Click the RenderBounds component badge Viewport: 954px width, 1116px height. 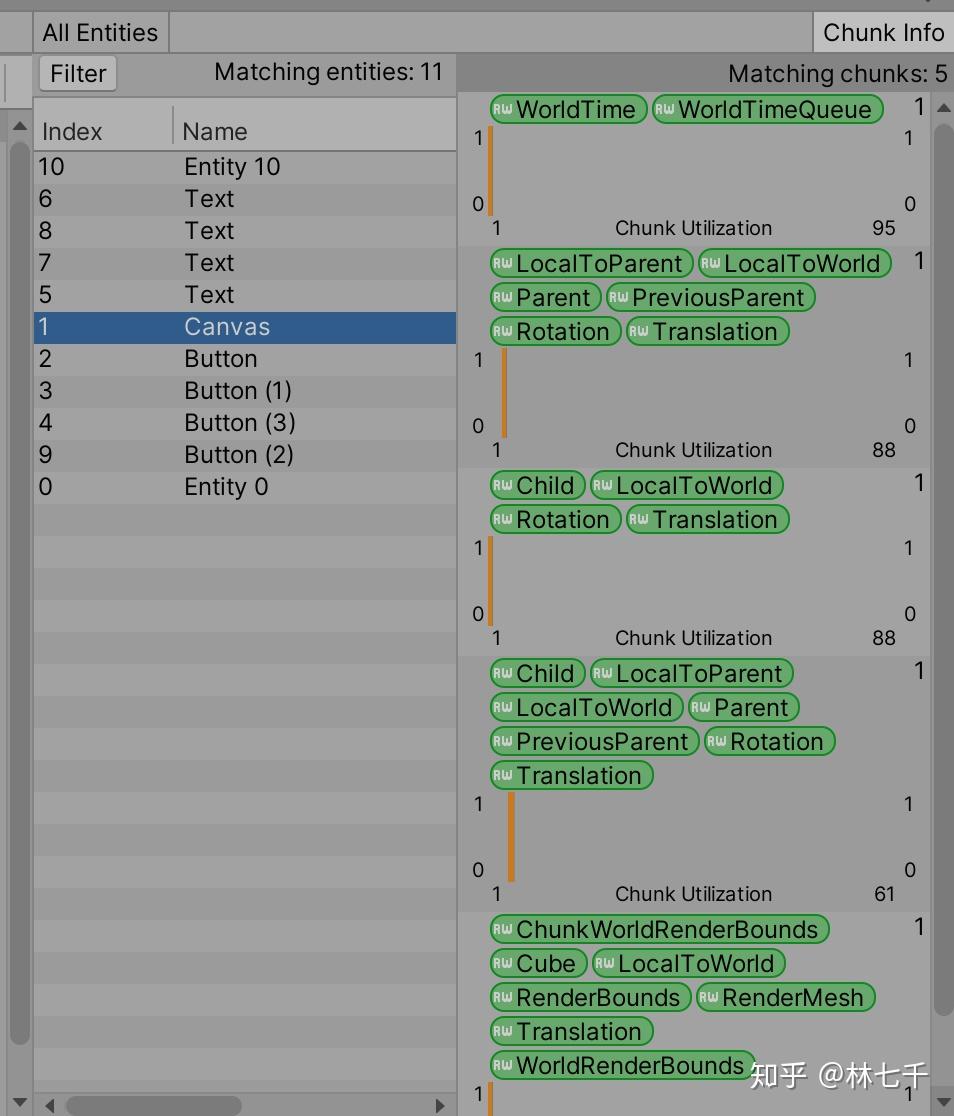(x=590, y=997)
